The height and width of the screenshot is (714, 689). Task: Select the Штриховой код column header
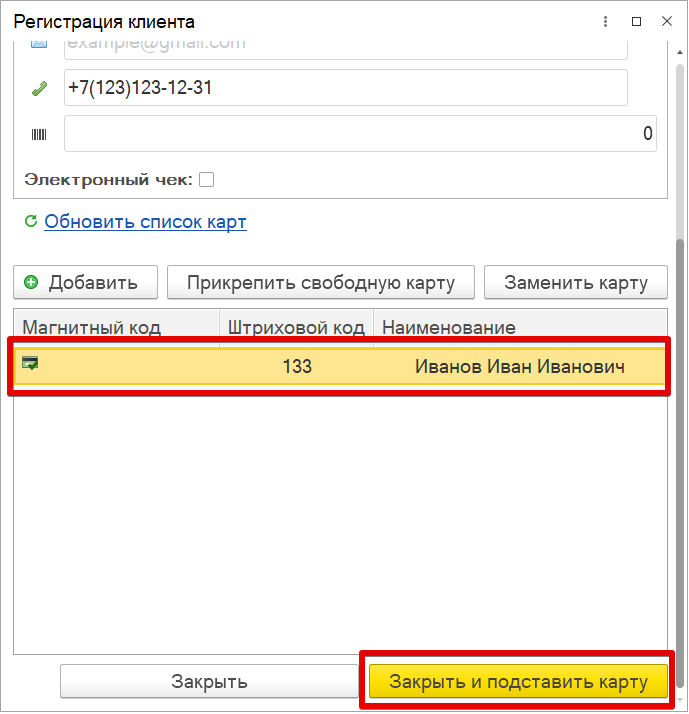[296, 327]
